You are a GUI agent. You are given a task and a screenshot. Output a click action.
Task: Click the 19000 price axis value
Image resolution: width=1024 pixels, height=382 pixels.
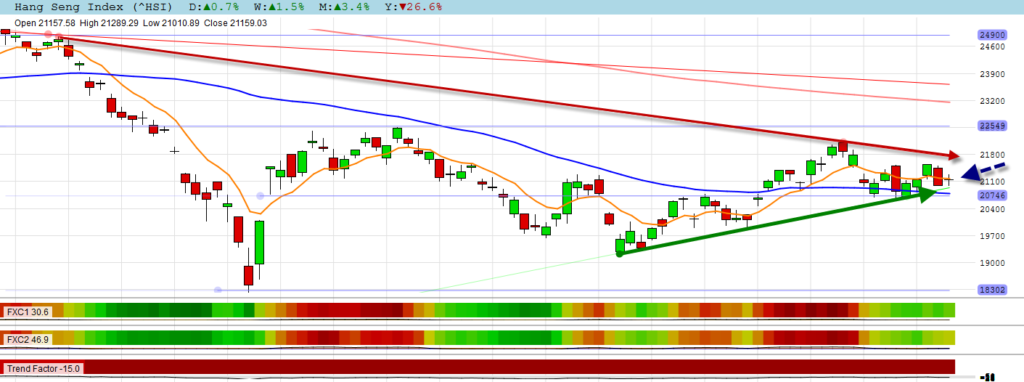point(991,263)
